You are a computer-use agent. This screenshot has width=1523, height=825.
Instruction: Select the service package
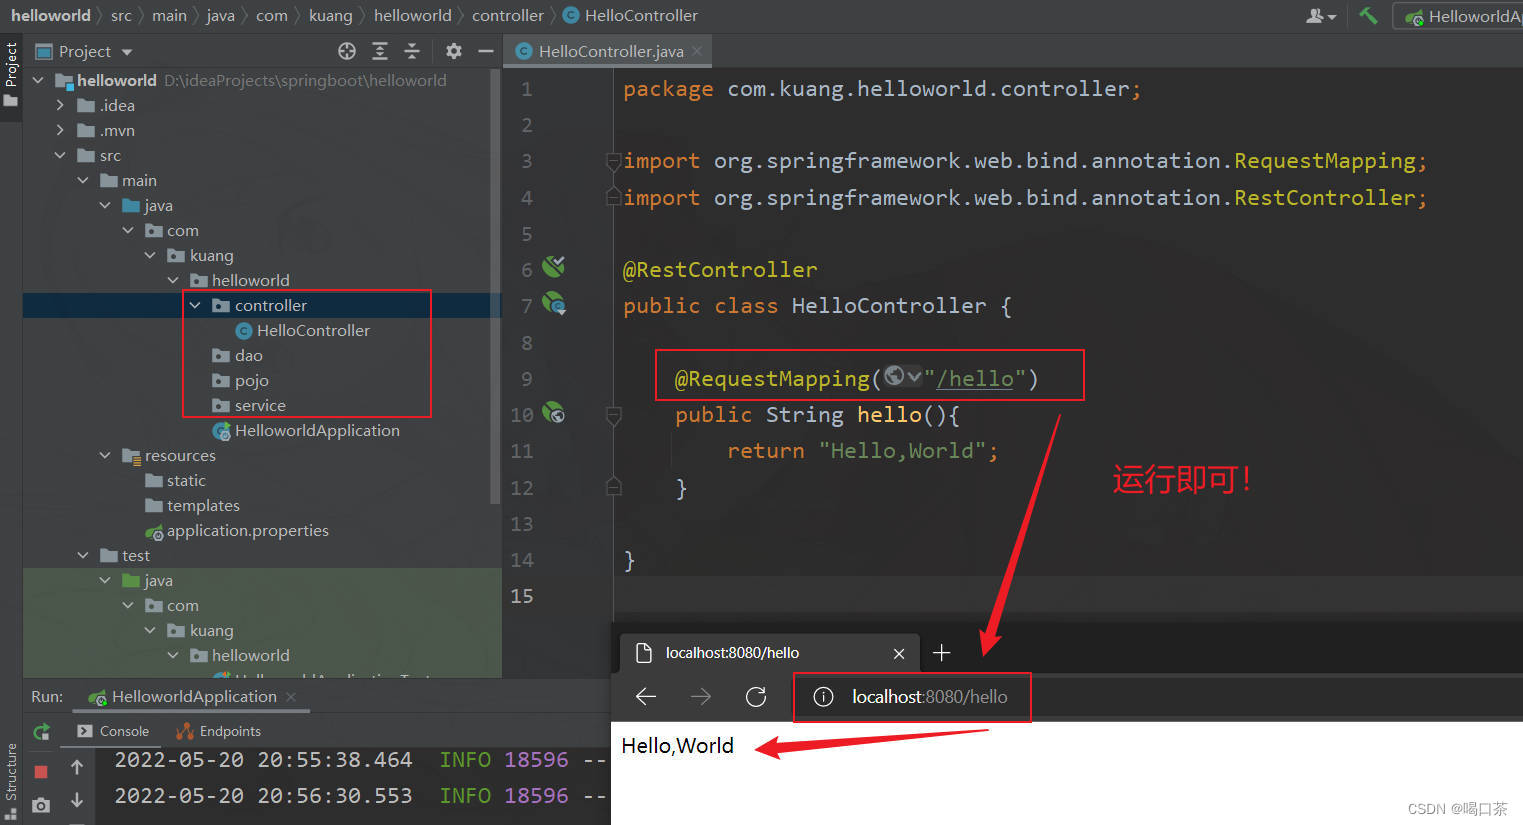coord(249,405)
